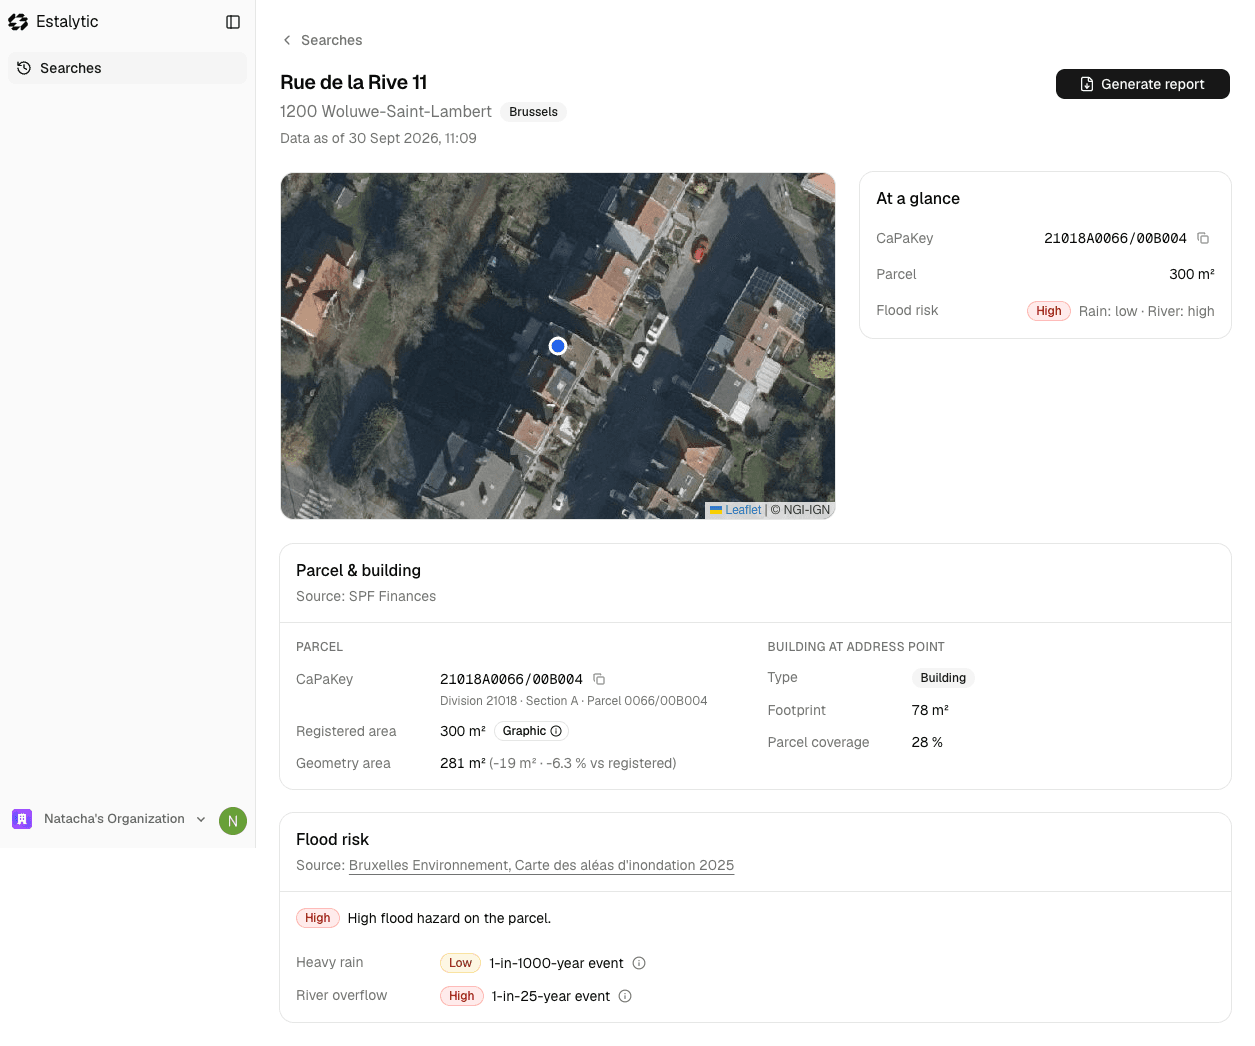Click the High badge beside flood hazard sentence
Image resolution: width=1255 pixels, height=1046 pixels.
(x=317, y=918)
